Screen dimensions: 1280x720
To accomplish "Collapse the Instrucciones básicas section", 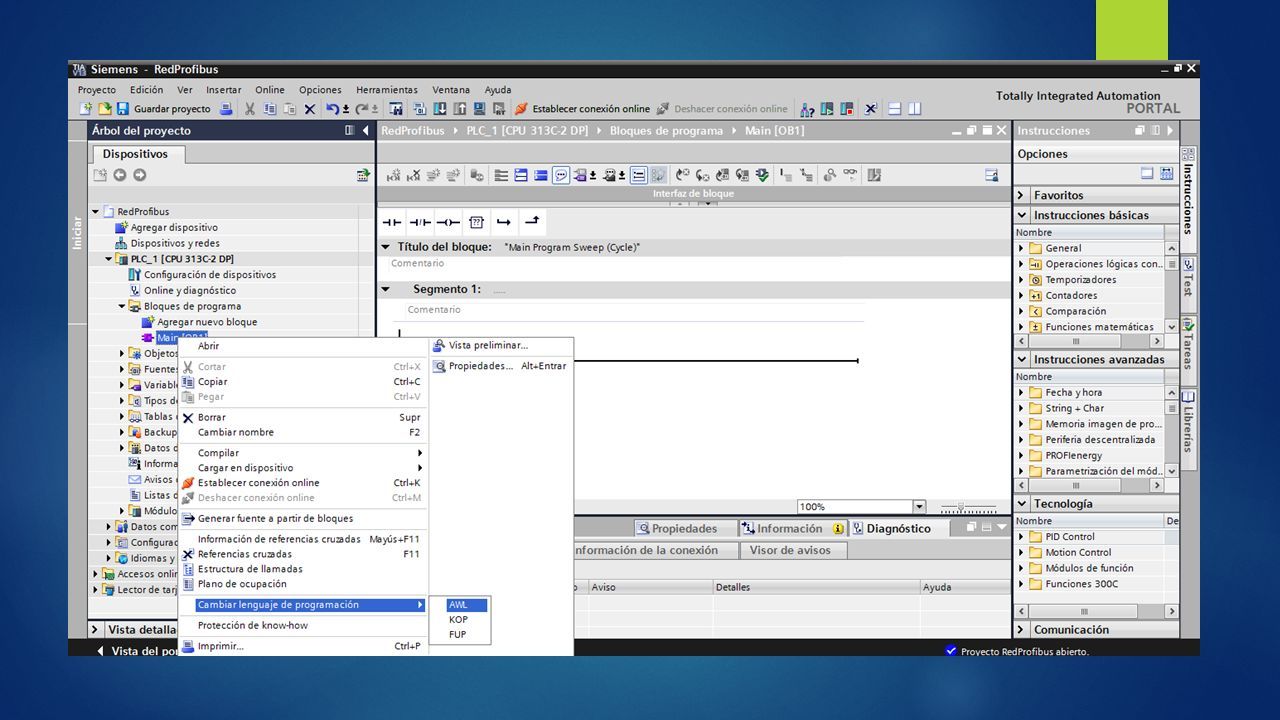I will coord(1022,215).
